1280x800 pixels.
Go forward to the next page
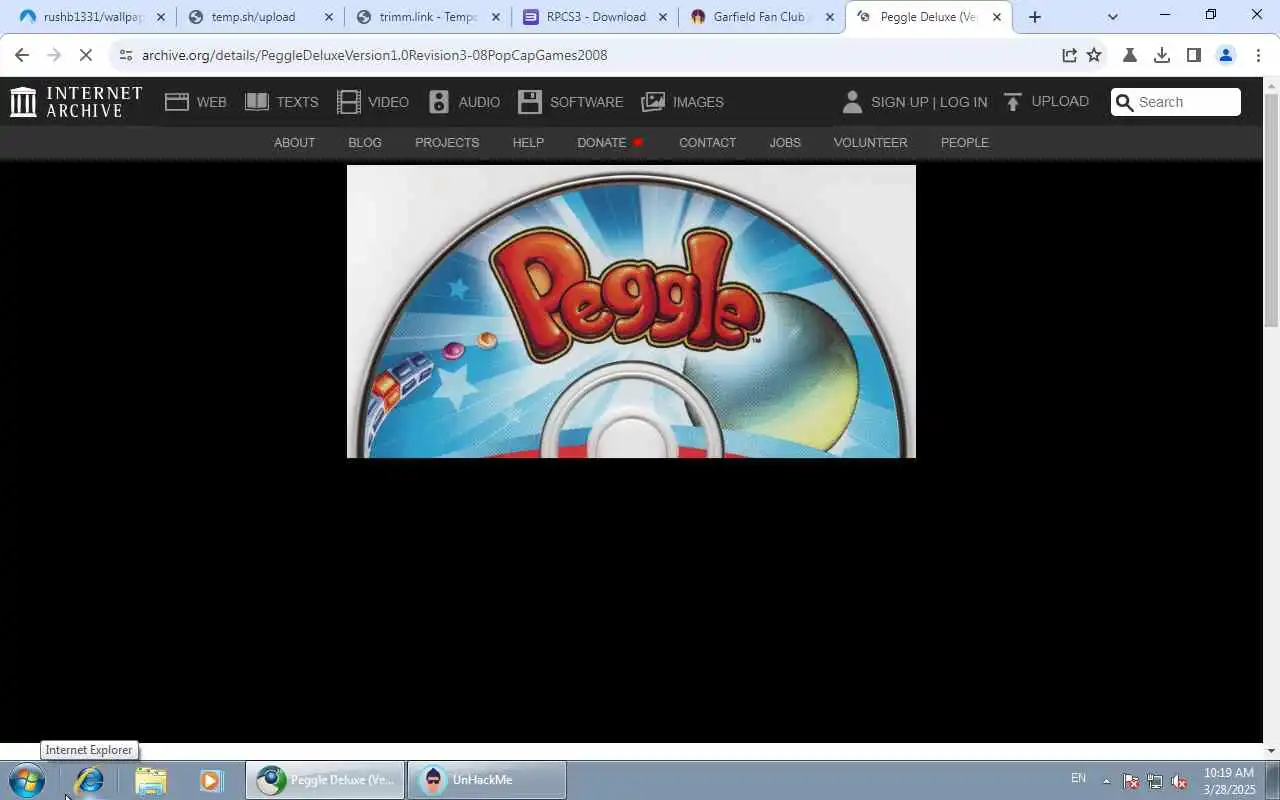point(54,55)
